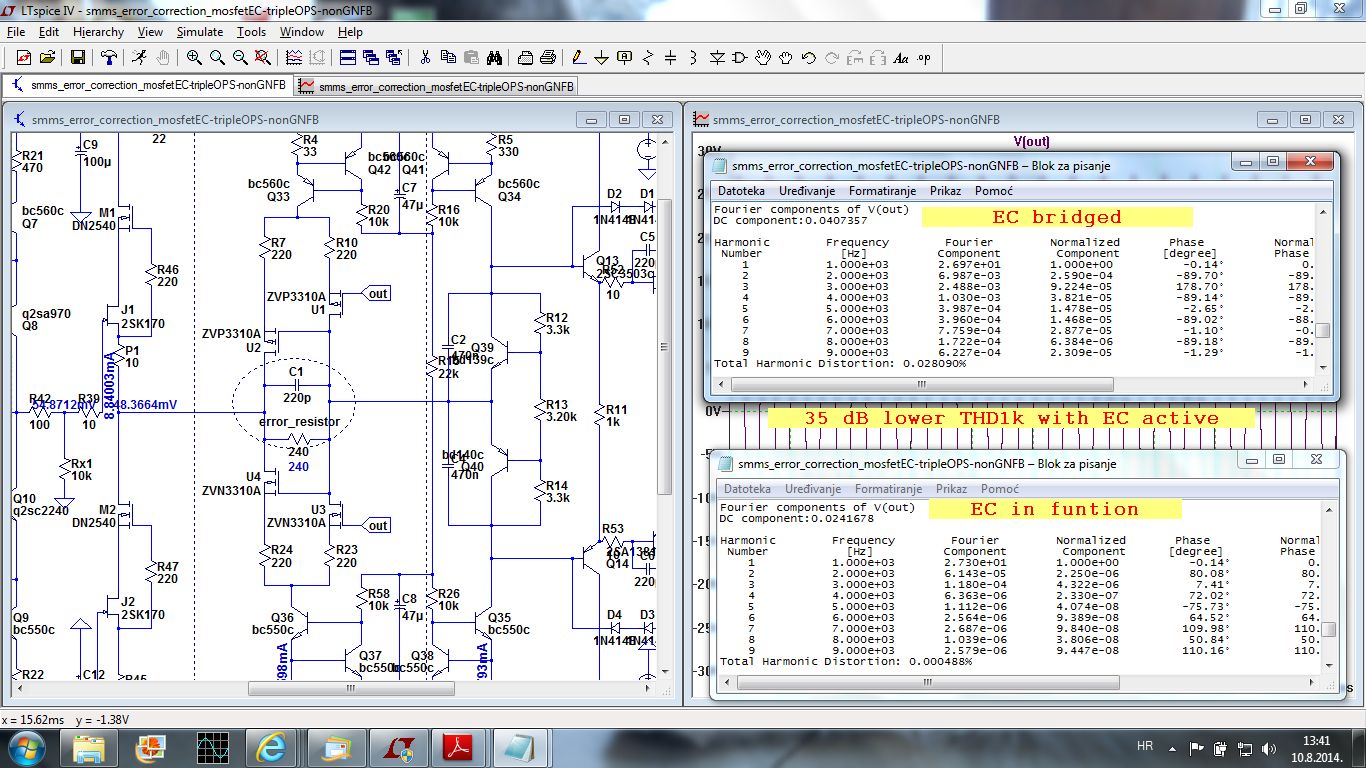Click the taskbar clock showing 13:41

click(x=1317, y=741)
